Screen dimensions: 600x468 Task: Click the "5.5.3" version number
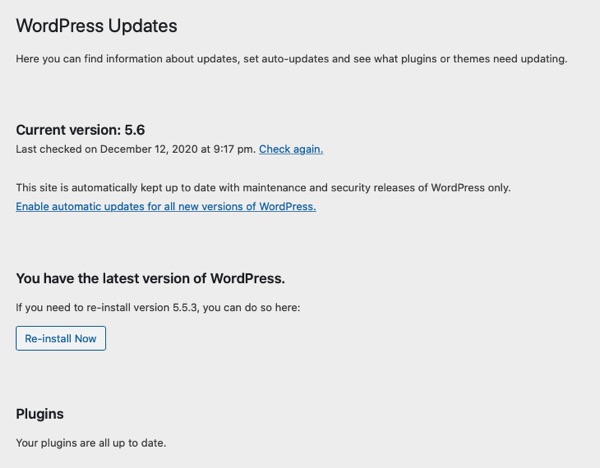click(x=183, y=307)
